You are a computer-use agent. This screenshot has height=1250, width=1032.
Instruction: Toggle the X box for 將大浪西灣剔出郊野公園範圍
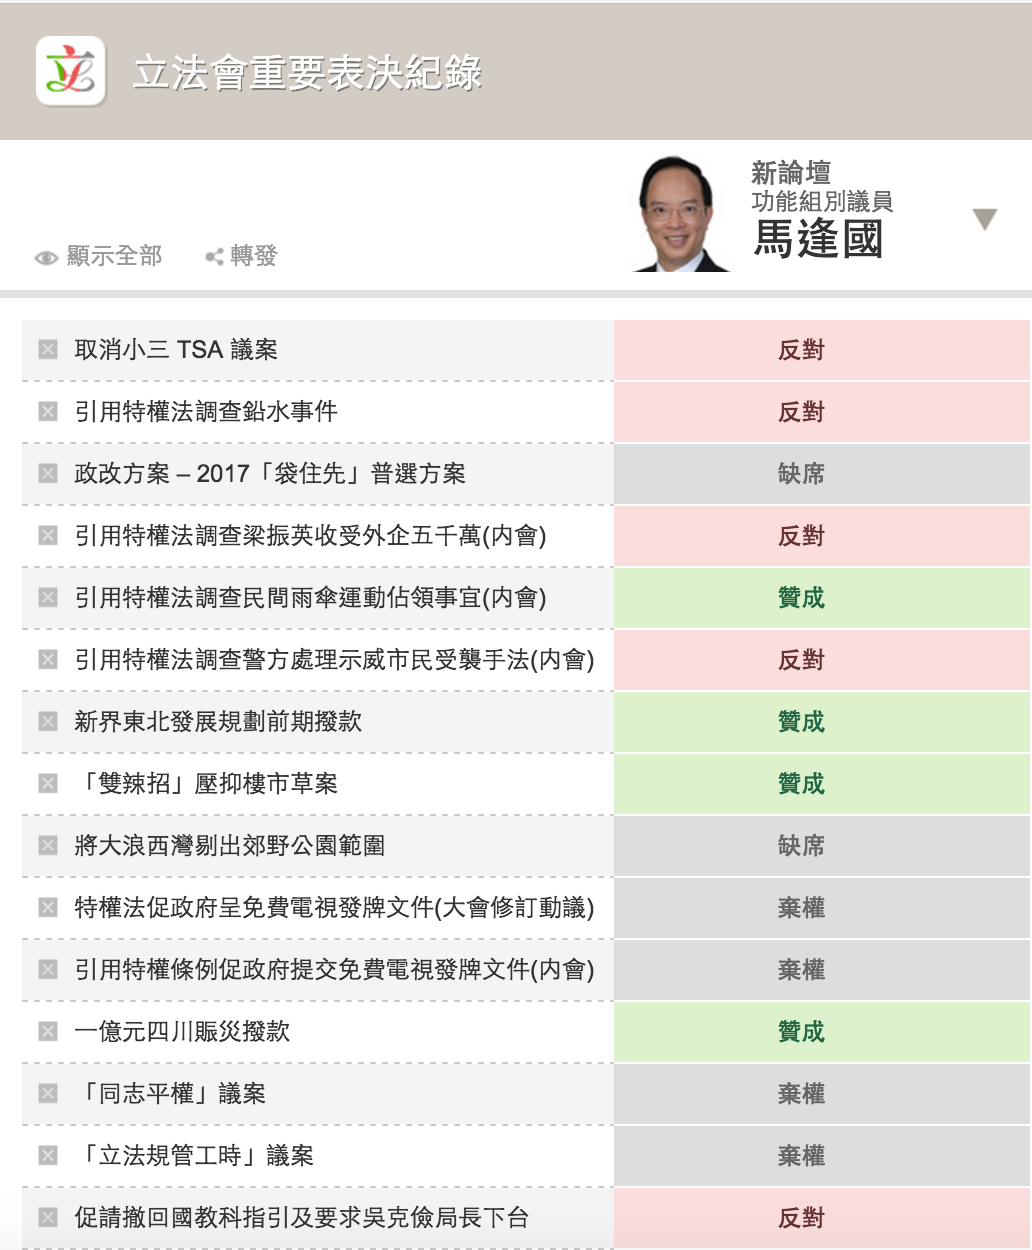[48, 845]
